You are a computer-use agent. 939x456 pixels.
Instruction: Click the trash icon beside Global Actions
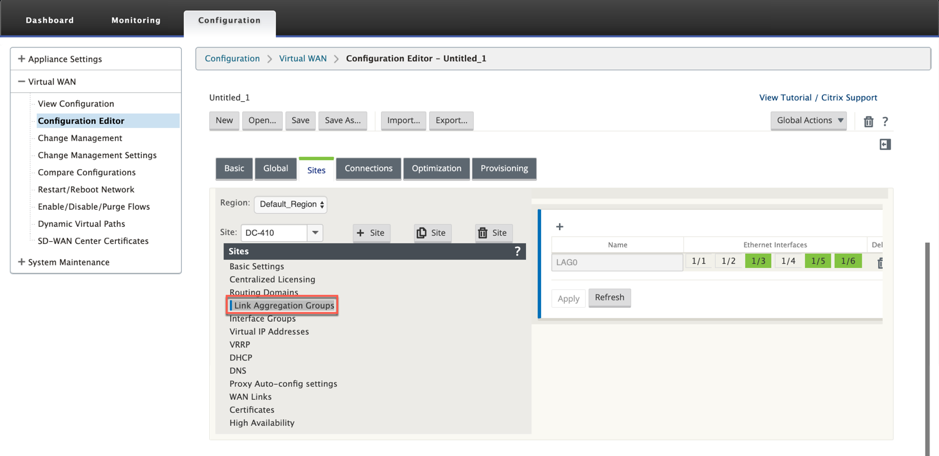click(x=868, y=122)
